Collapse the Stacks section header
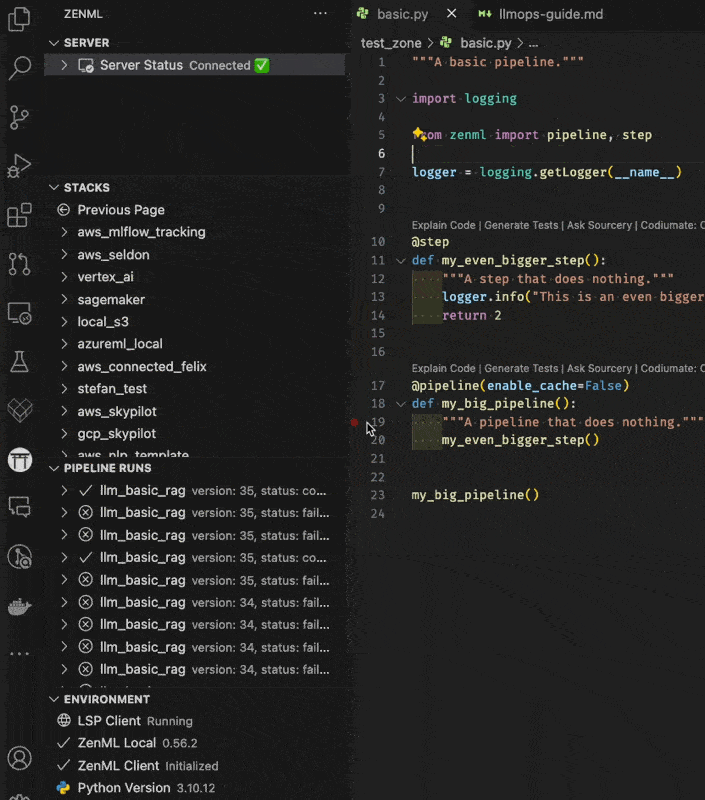 pos(87,188)
